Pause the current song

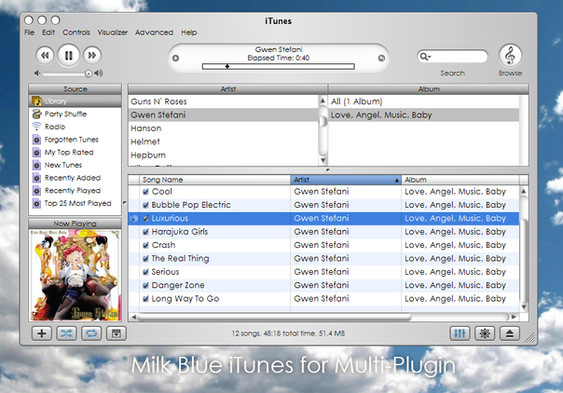68,55
